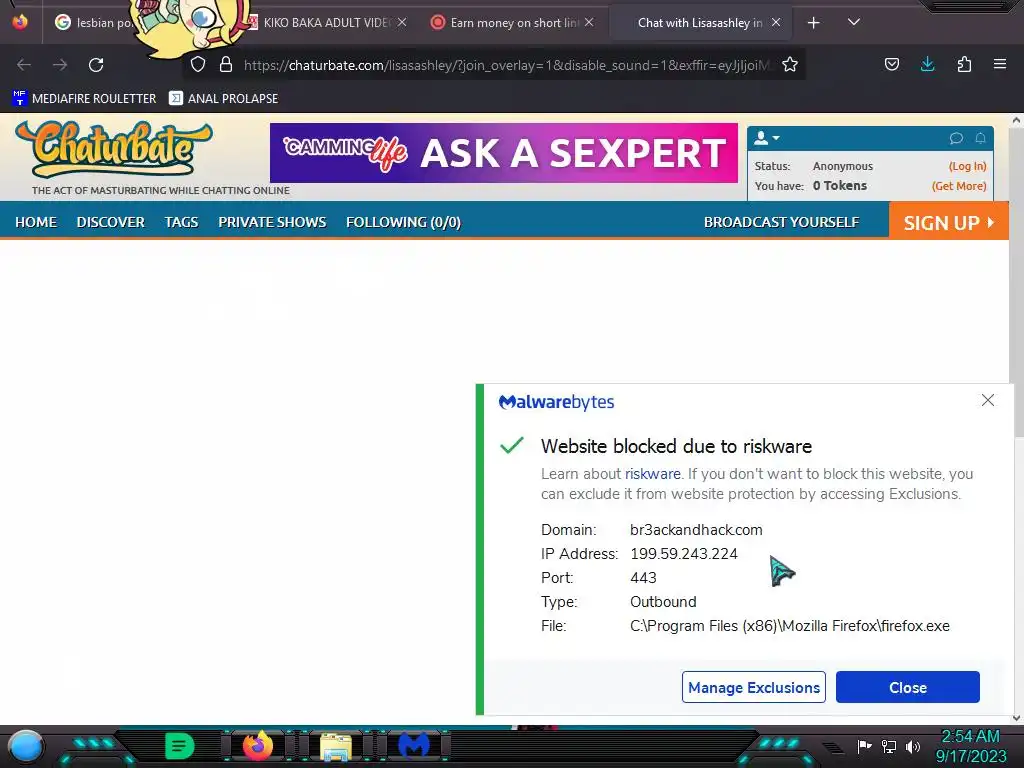
Task: Open the ANAL PROLAPSE bookmark
Action: (x=223, y=99)
